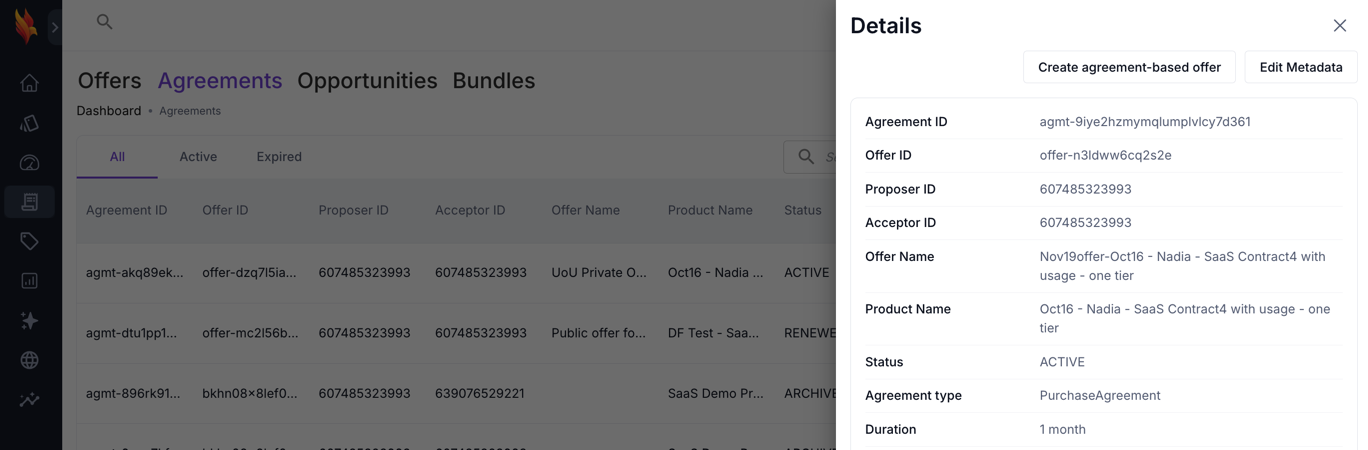
Task: Open the trend line analytics icon
Action: point(29,400)
